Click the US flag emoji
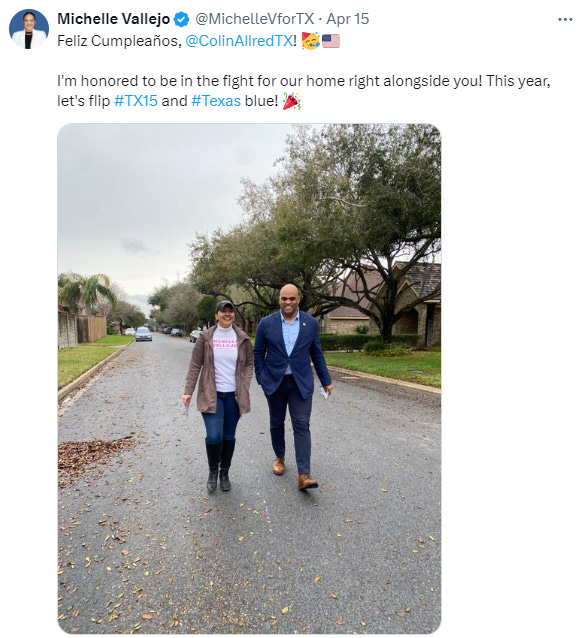Screen dimensions: 586x638 pos(331,41)
